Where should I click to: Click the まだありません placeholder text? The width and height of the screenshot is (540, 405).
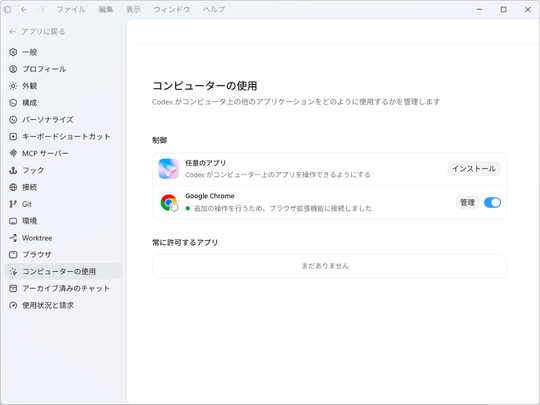(x=325, y=266)
